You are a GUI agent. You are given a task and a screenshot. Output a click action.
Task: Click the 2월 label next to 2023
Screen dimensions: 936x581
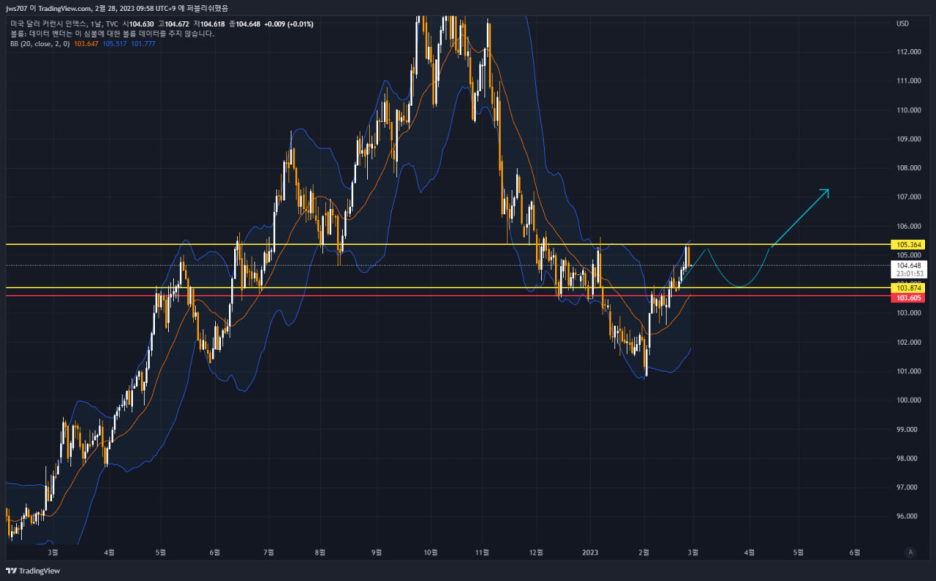(644, 552)
